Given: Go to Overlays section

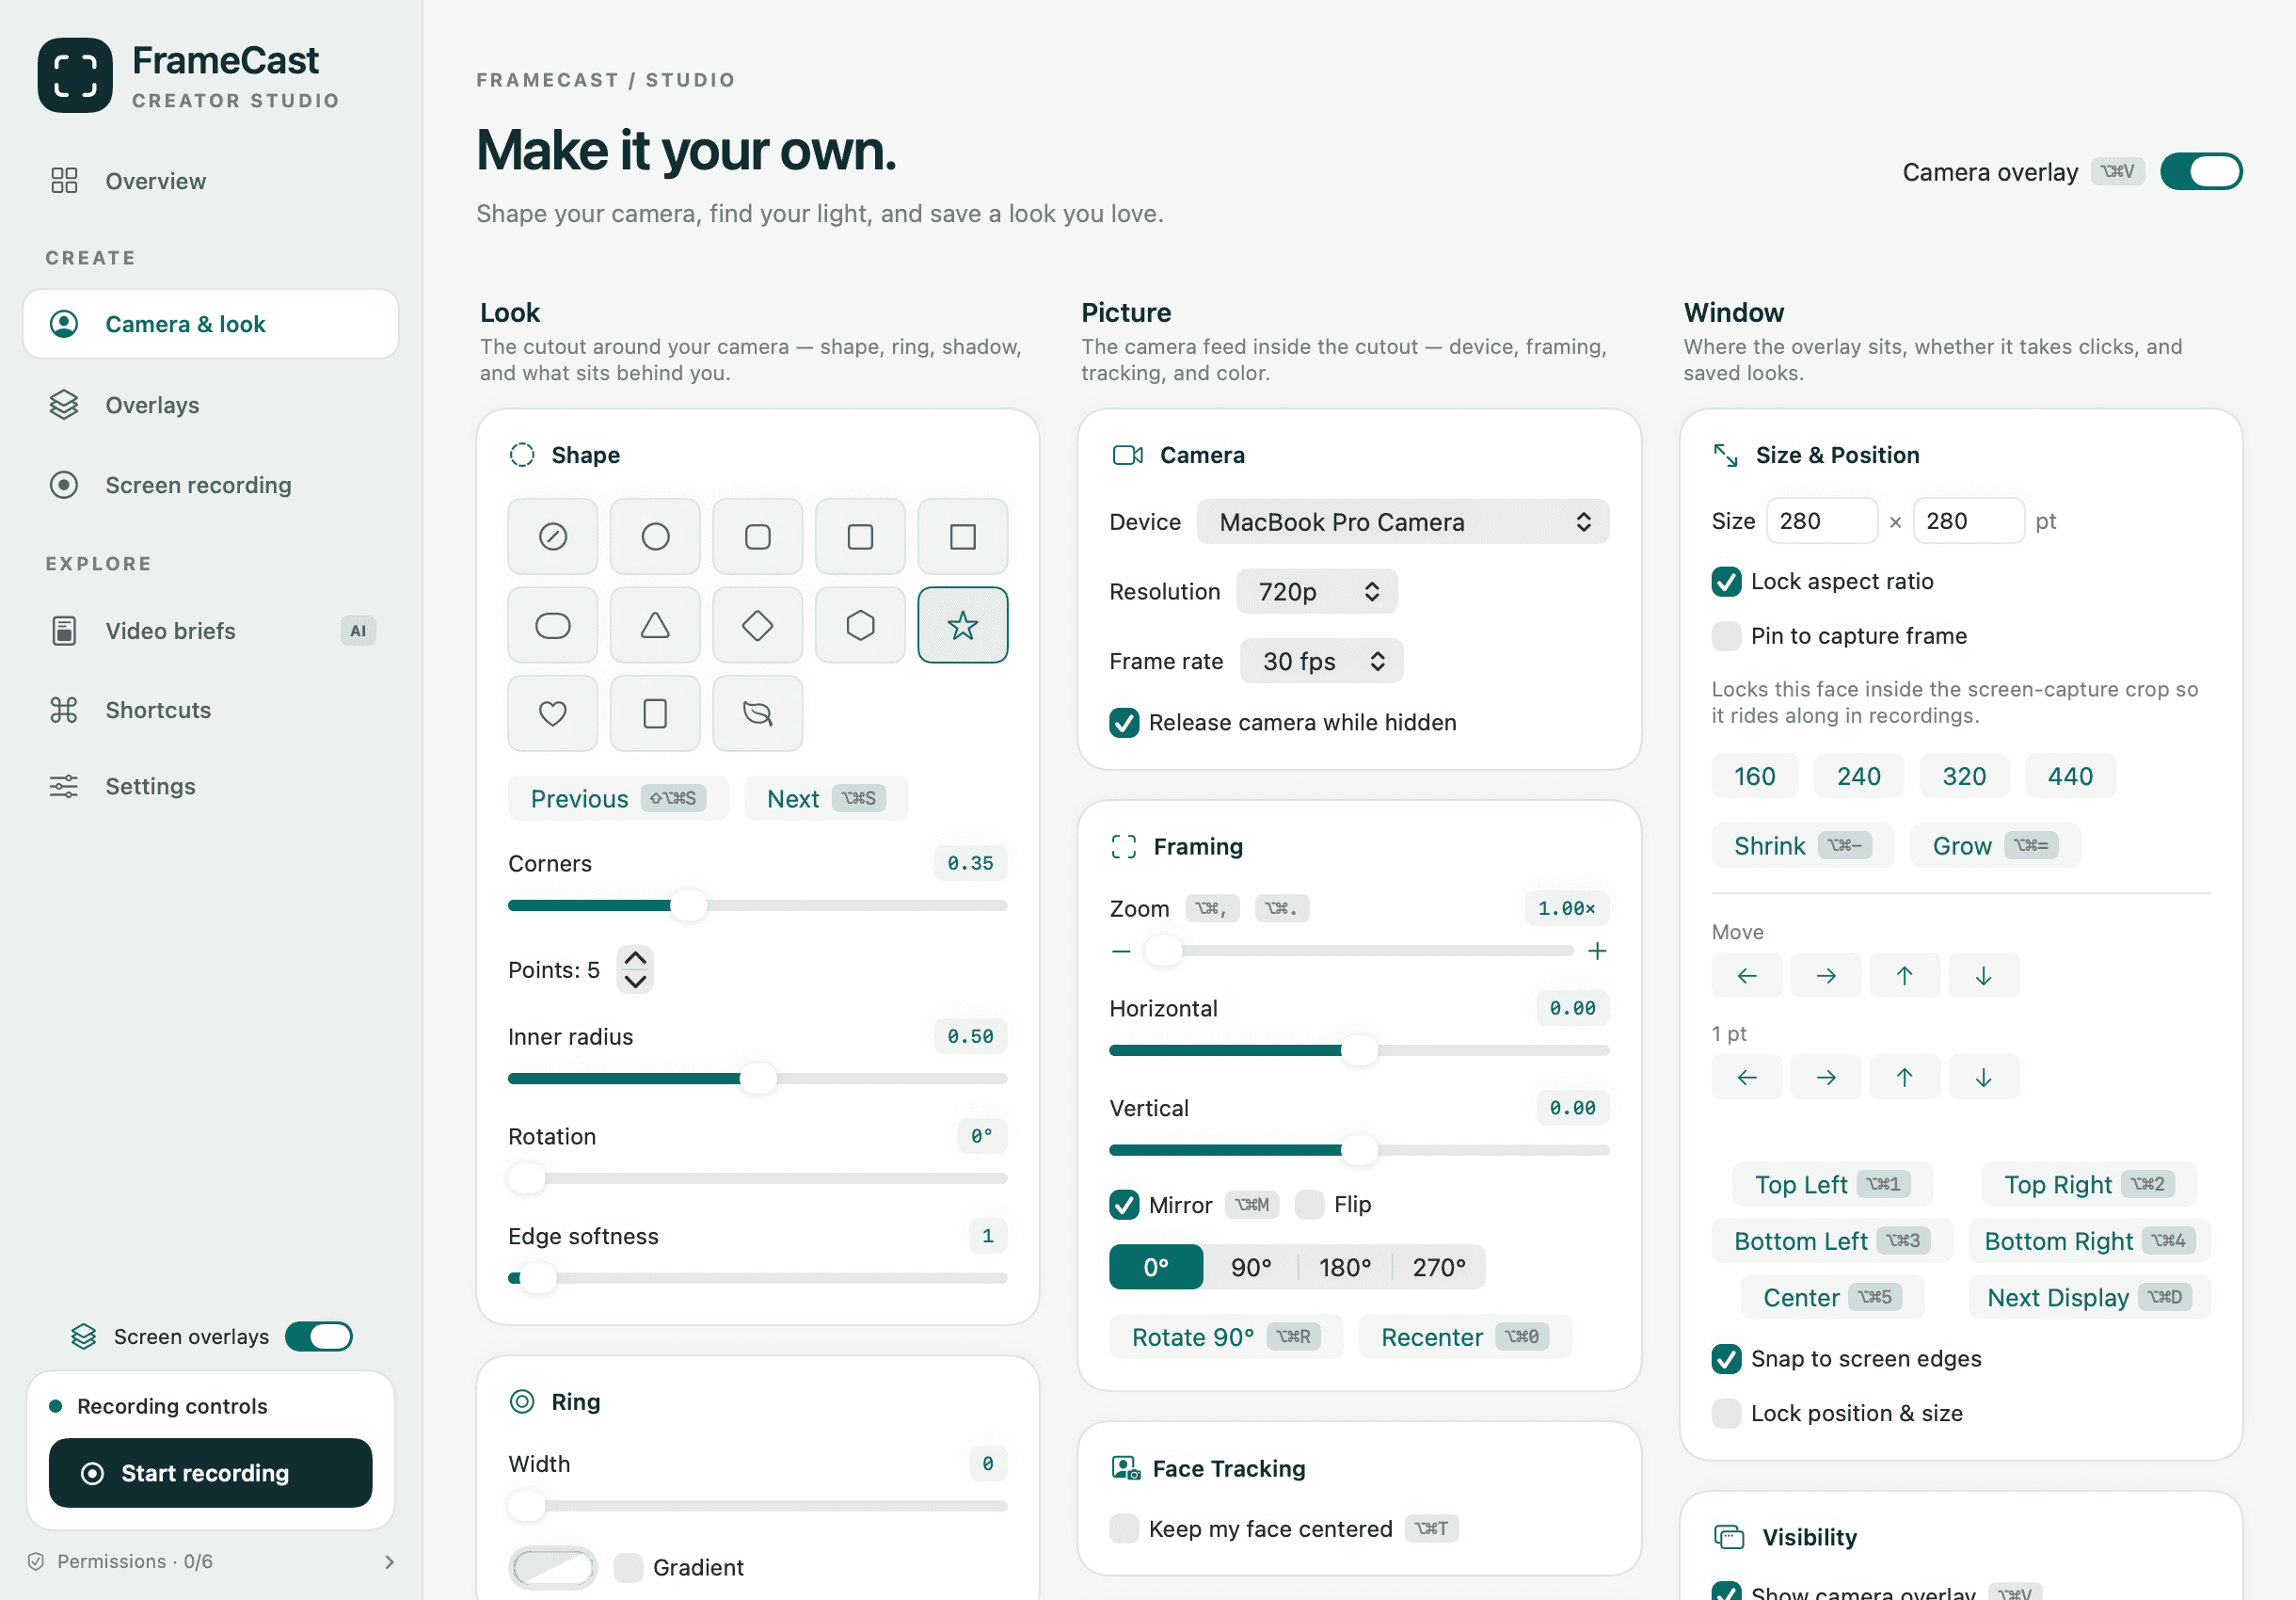Looking at the screenshot, I should click(210, 405).
